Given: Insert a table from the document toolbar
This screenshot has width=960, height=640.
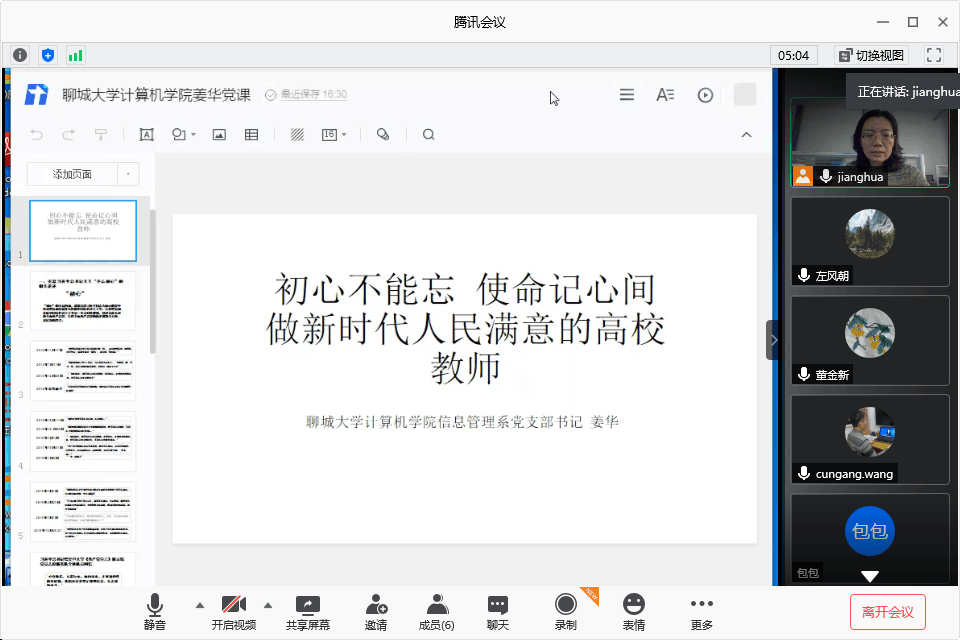Looking at the screenshot, I should (x=252, y=135).
